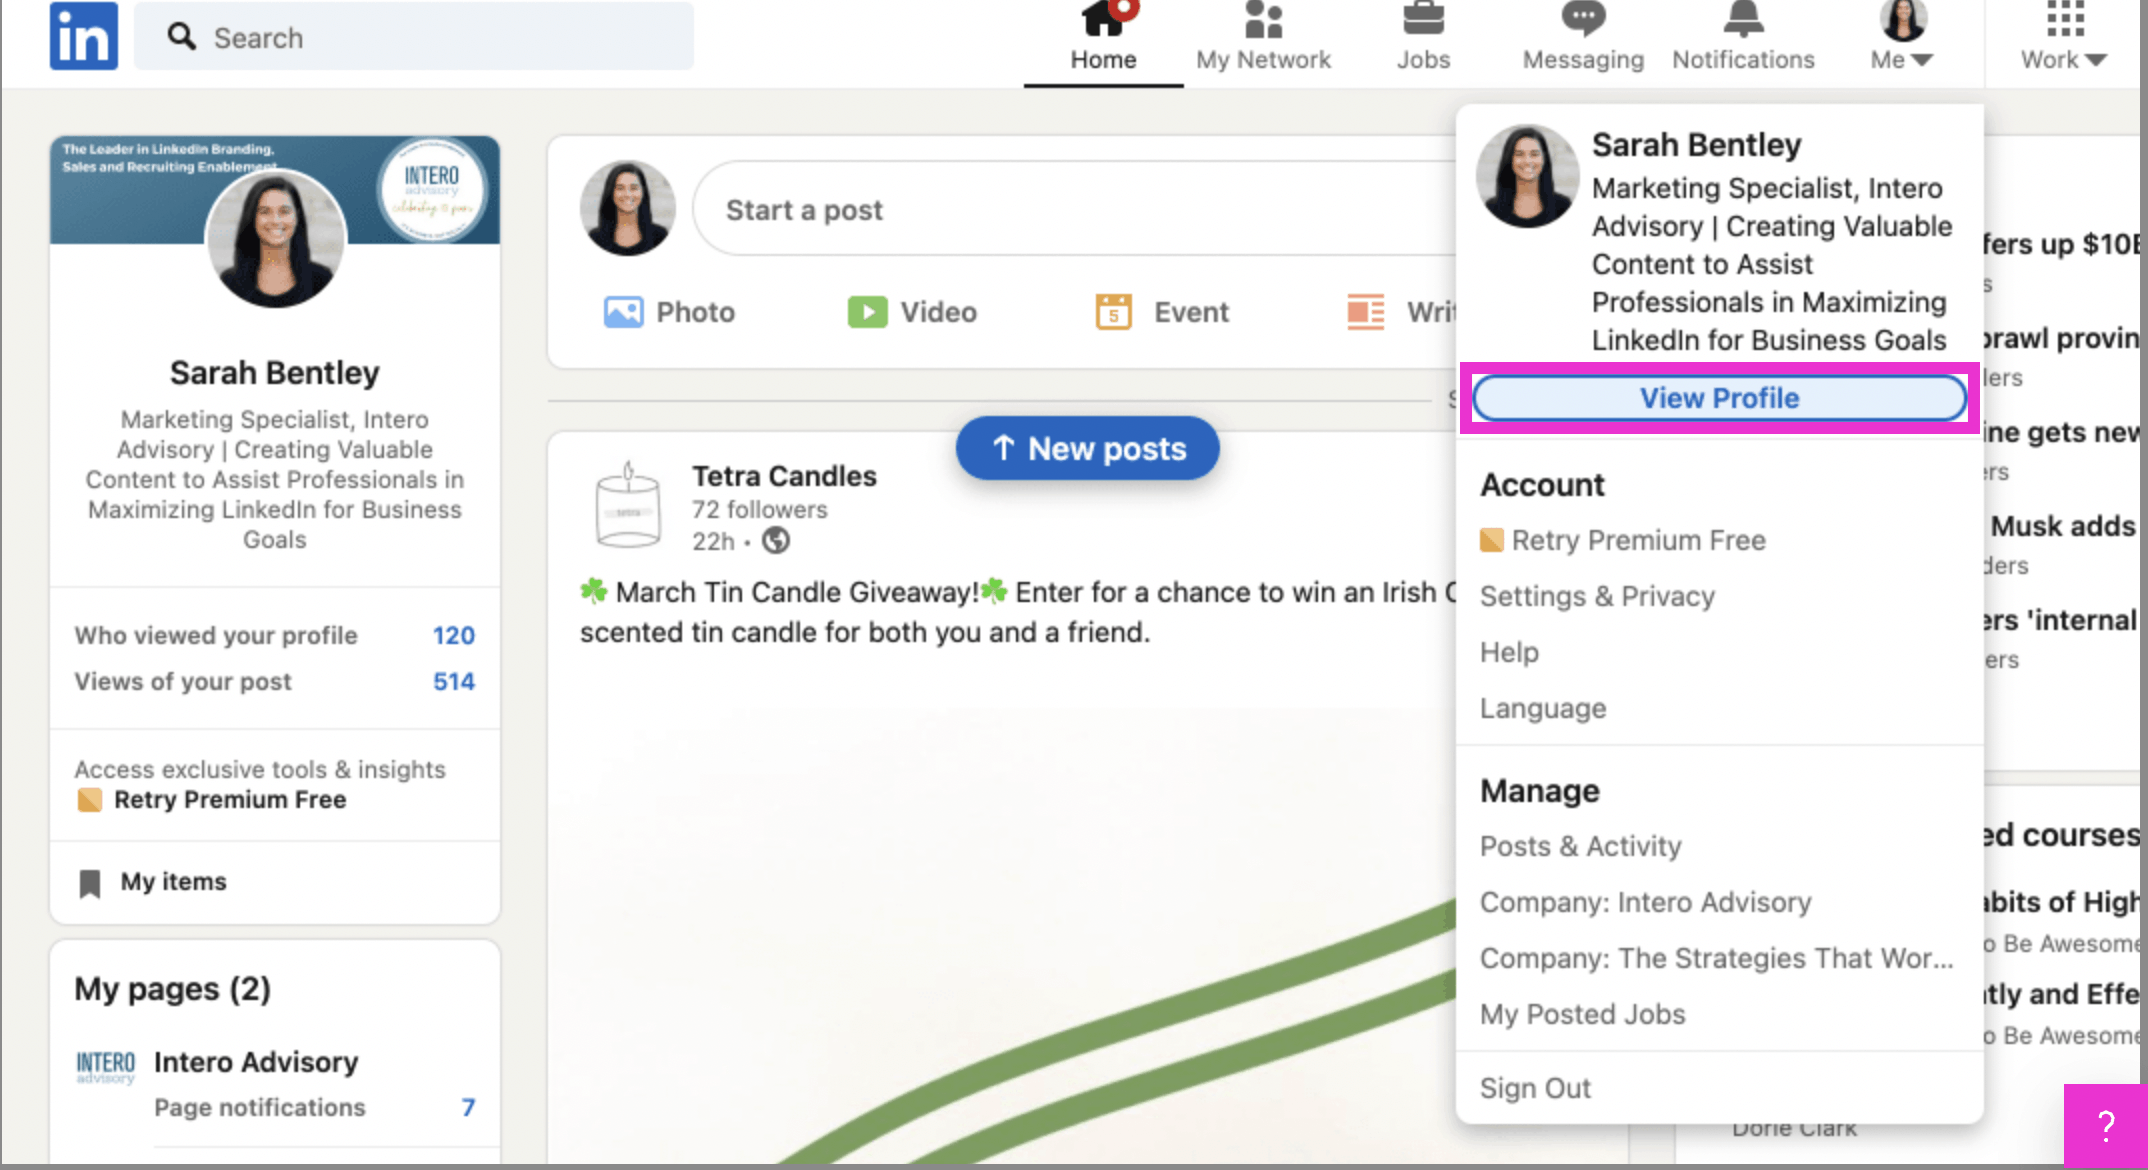Click the My items bookmark icon
2148x1170 pixels.
pyautogui.click(x=90, y=883)
